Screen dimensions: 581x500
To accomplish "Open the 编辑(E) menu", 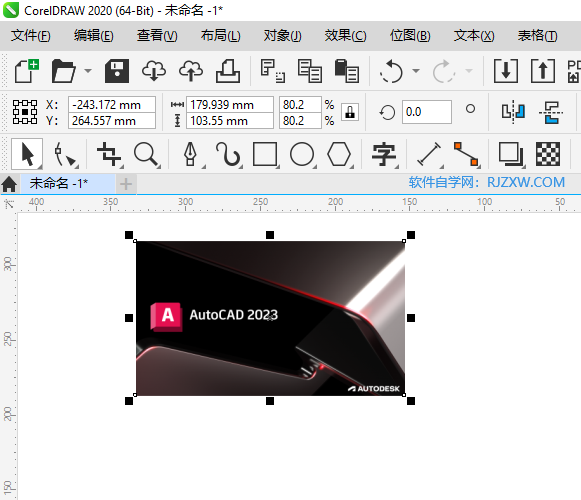I will (93, 36).
